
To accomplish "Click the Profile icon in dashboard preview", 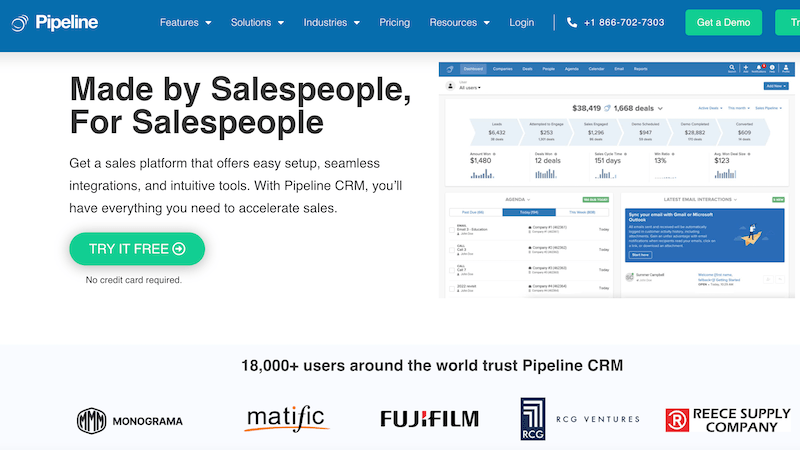I will pos(786,68).
